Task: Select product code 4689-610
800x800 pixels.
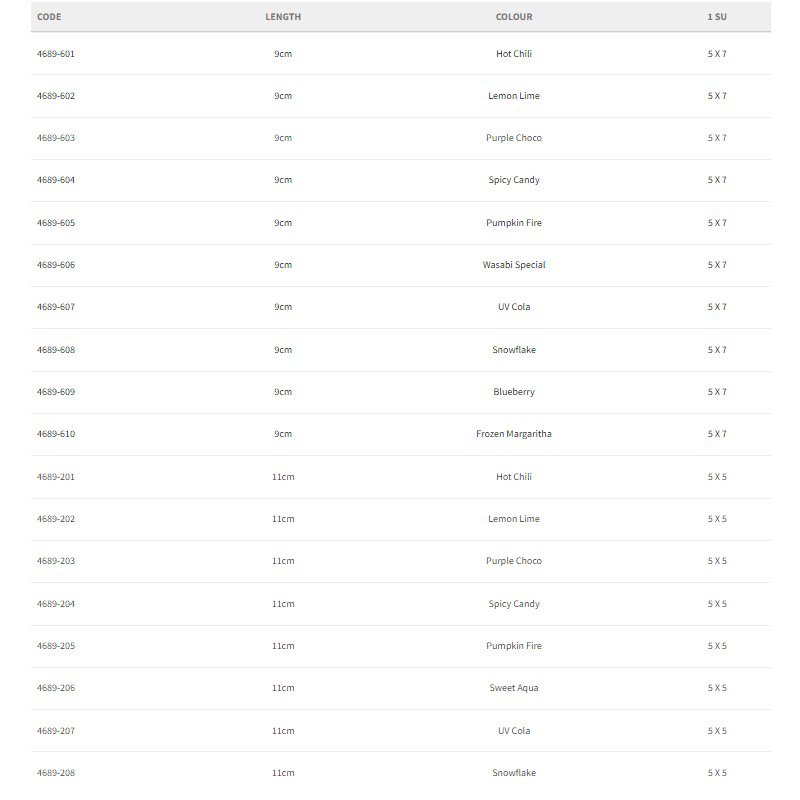Action: [x=56, y=434]
